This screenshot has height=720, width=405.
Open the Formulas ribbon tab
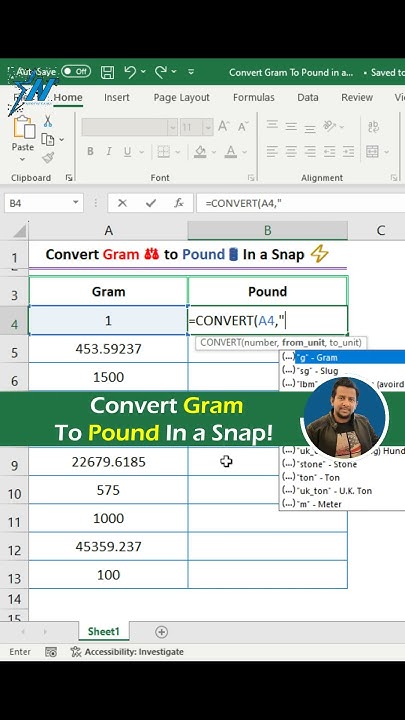pyautogui.click(x=253, y=97)
